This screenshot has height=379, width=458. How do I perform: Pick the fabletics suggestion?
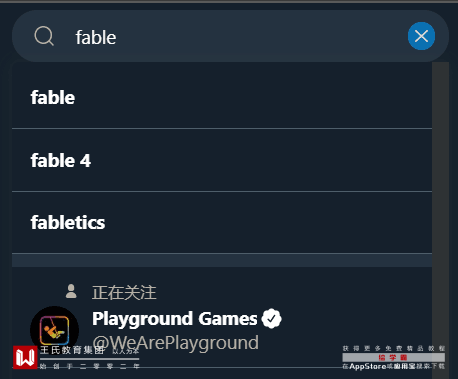222,222
